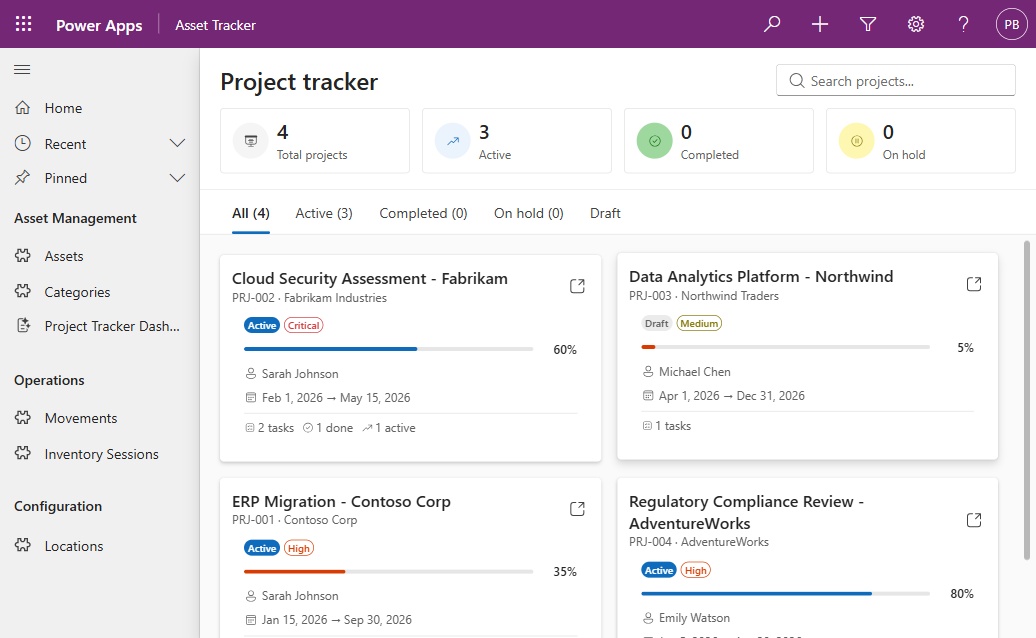Open the advanced filter funnel icon

pos(868,24)
